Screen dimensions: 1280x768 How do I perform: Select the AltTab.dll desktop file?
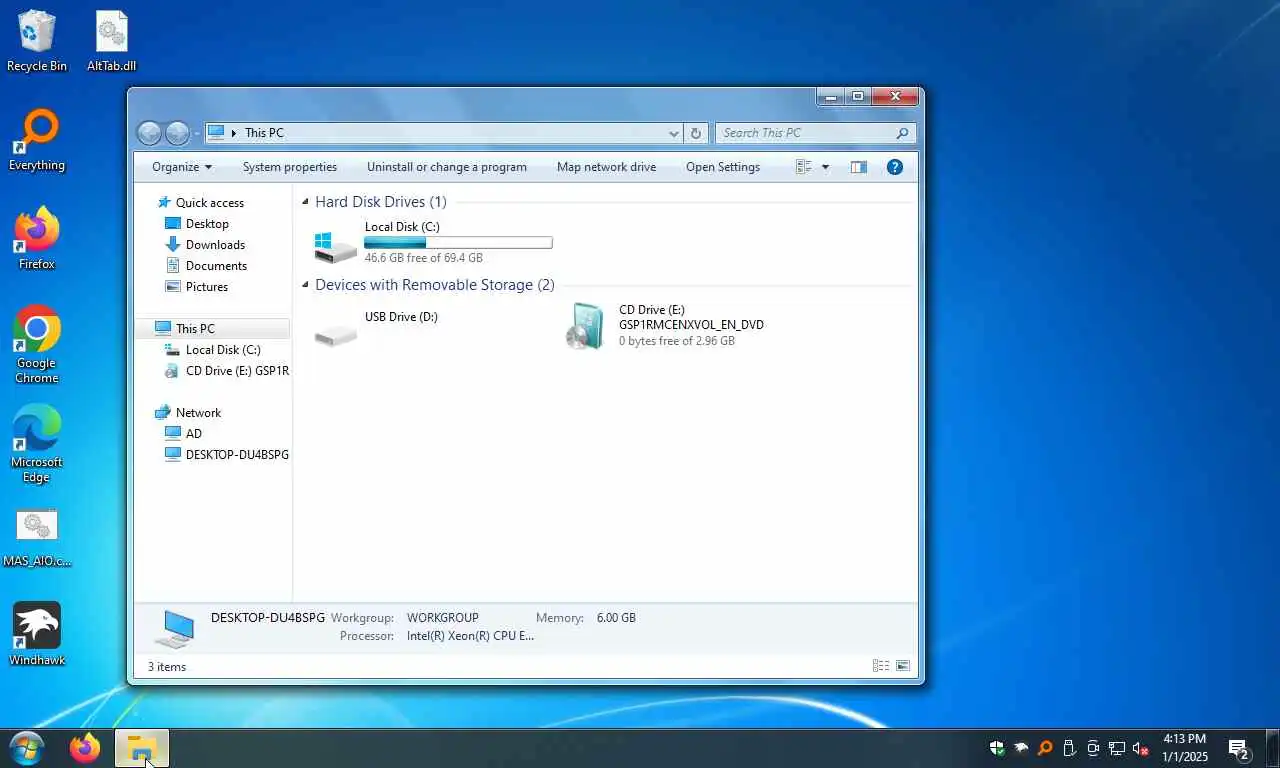(x=112, y=41)
